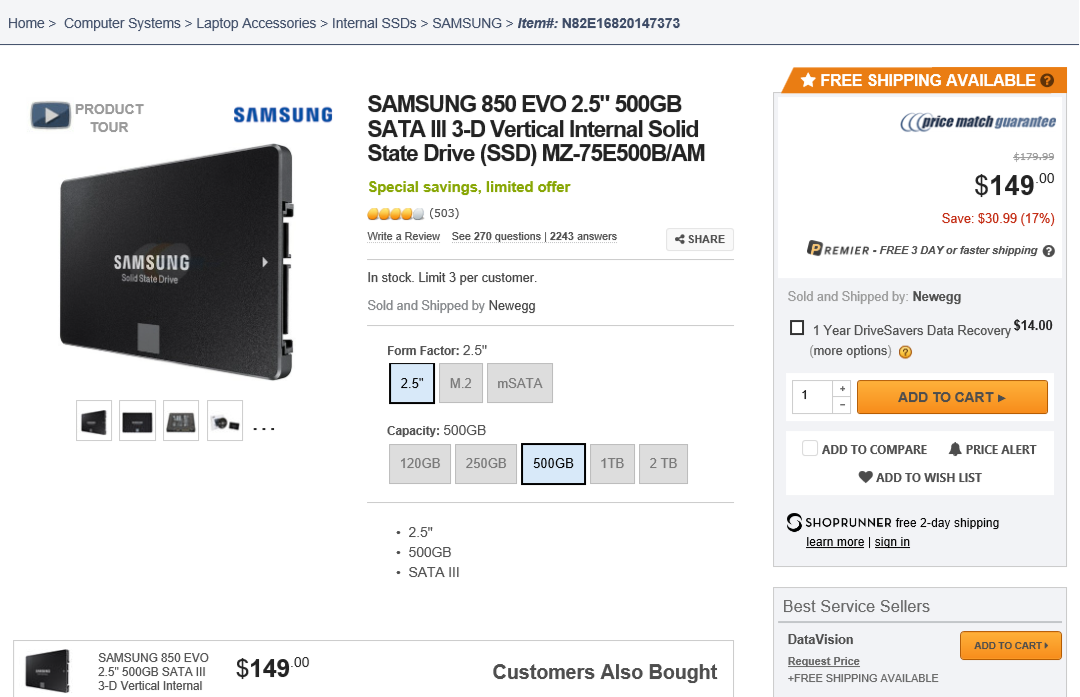Click the Premier shipping help icon
1080x697 pixels.
1049,251
